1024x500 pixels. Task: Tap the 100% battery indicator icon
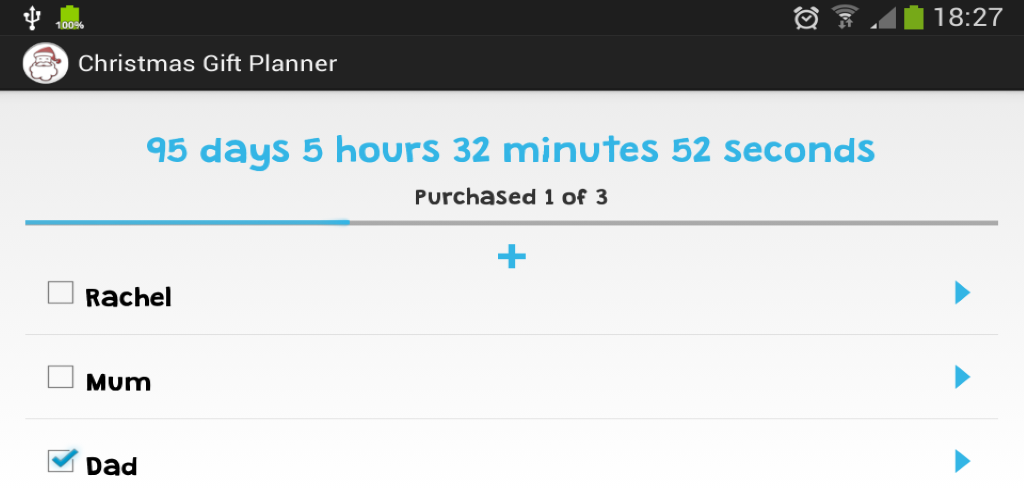click(x=69, y=17)
